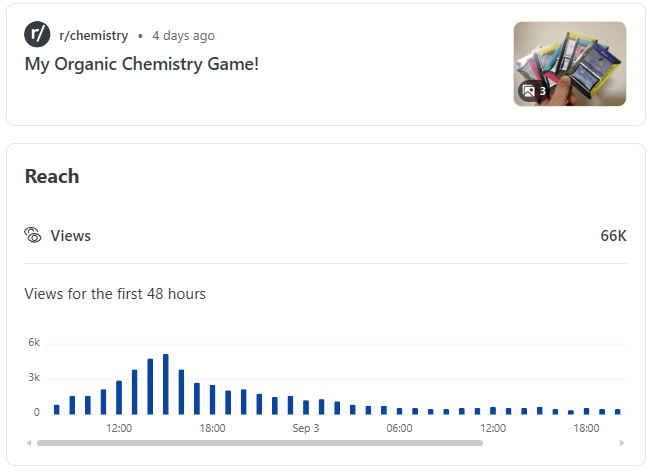Click the last bar in the views chart

point(618,411)
